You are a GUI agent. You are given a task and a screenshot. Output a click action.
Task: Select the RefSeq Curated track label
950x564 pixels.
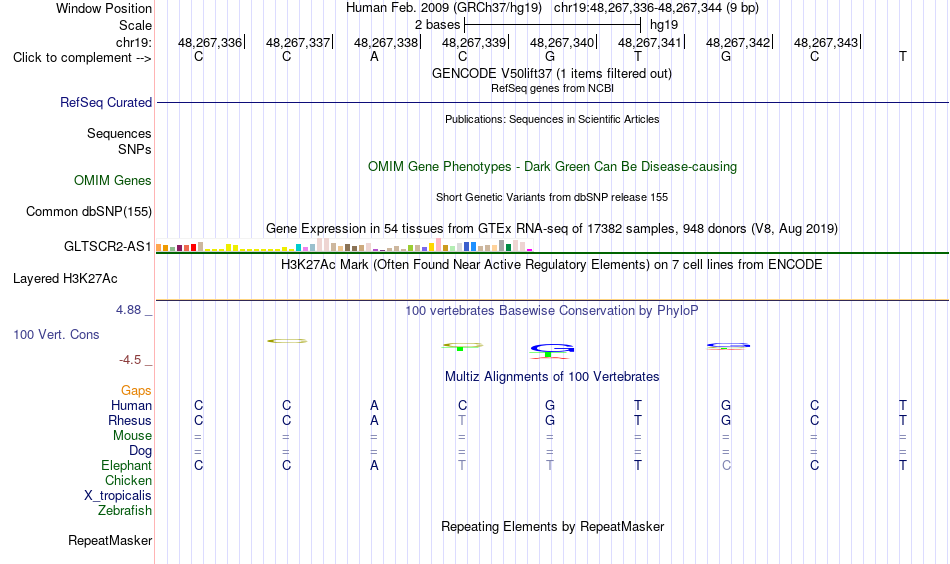point(105,102)
